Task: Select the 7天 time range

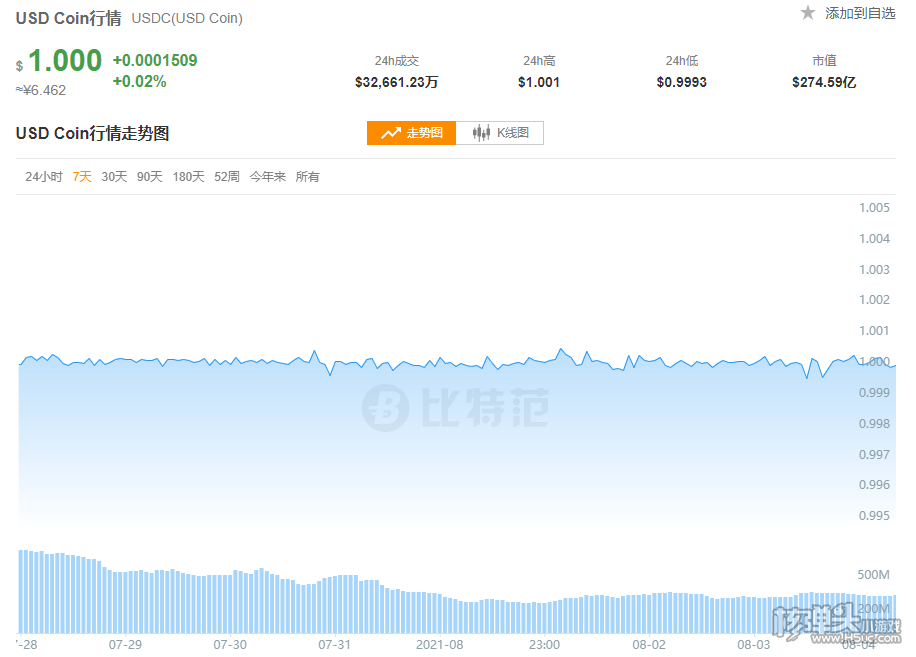Action: (82, 176)
